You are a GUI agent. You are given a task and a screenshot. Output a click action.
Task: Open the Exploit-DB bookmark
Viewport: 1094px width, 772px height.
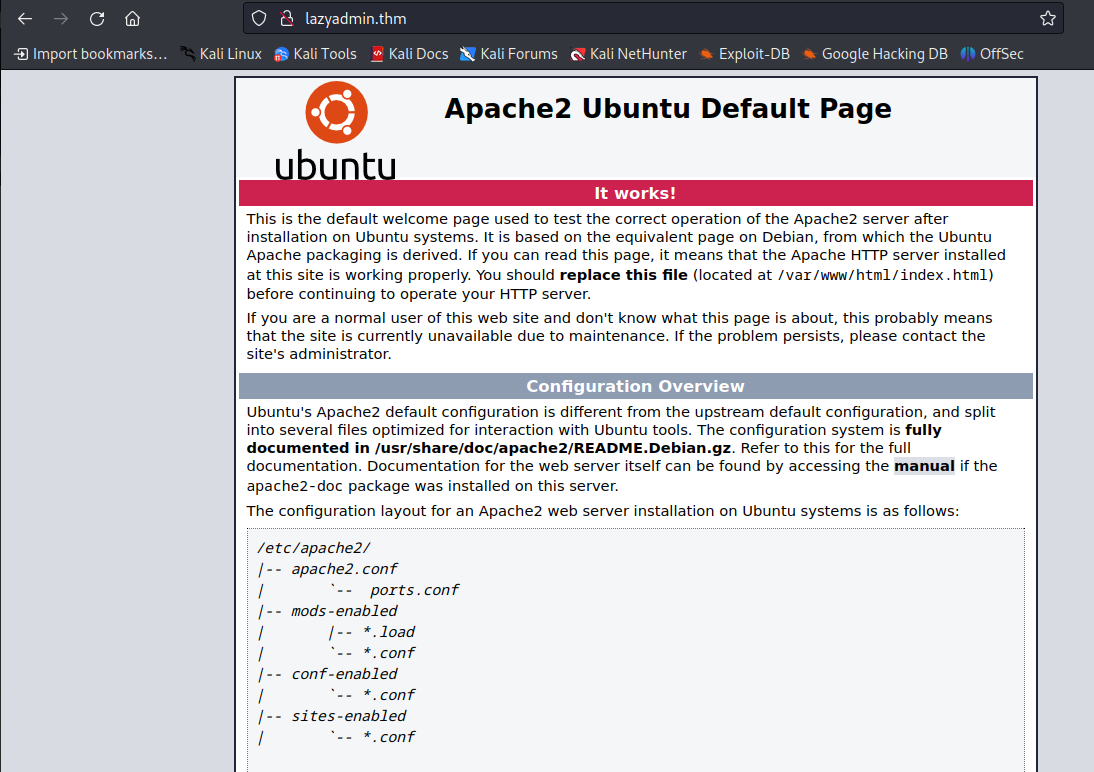click(x=744, y=54)
